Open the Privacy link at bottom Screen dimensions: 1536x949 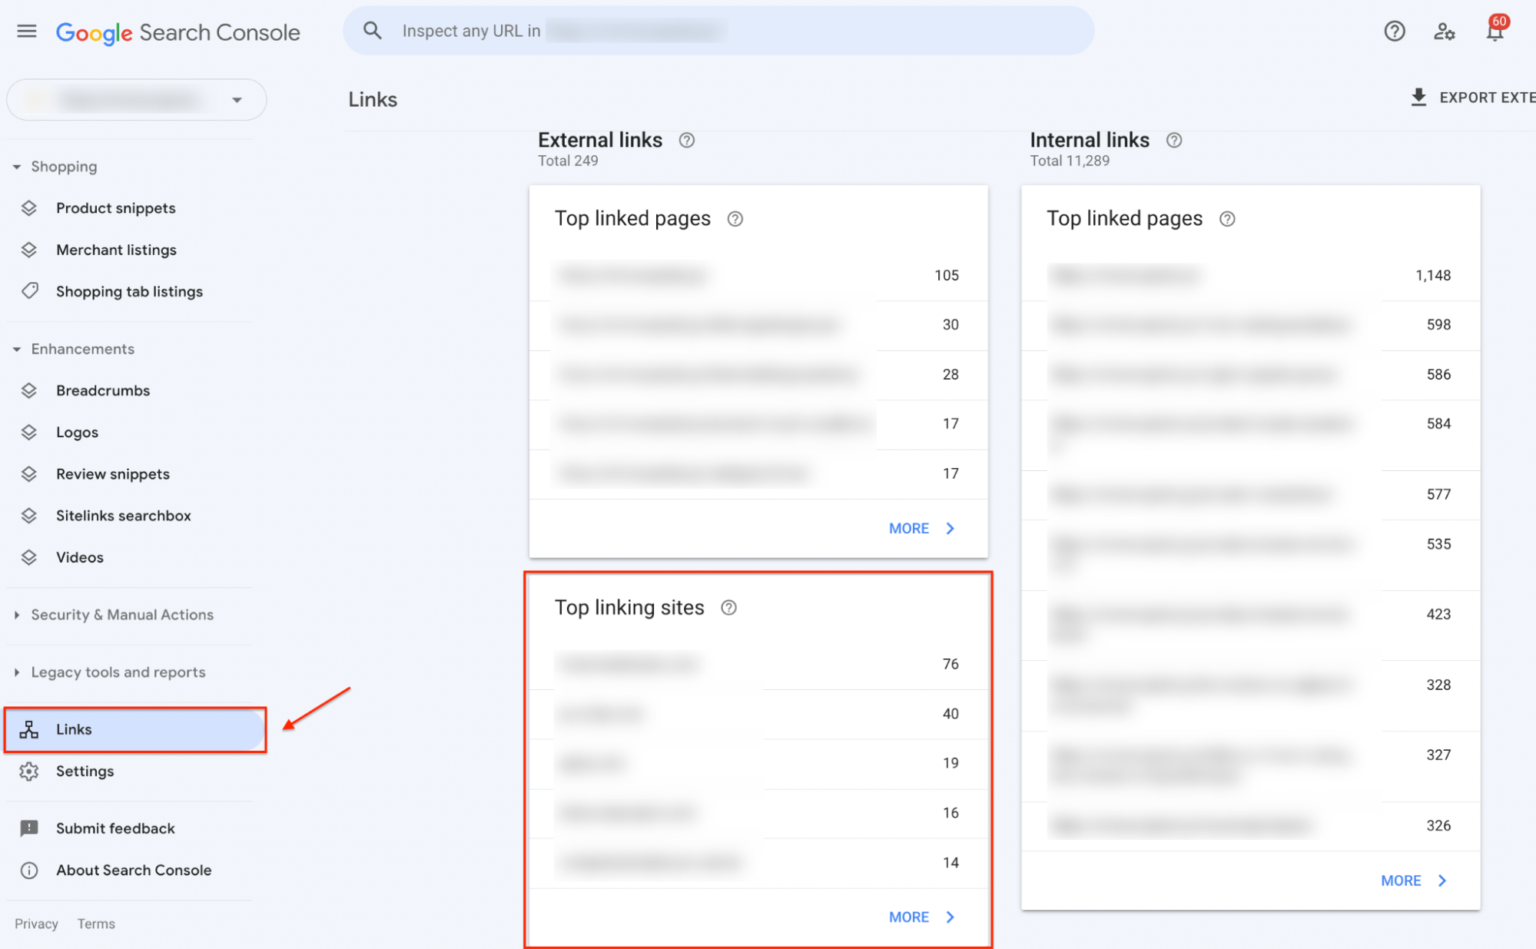pyautogui.click(x=36, y=923)
